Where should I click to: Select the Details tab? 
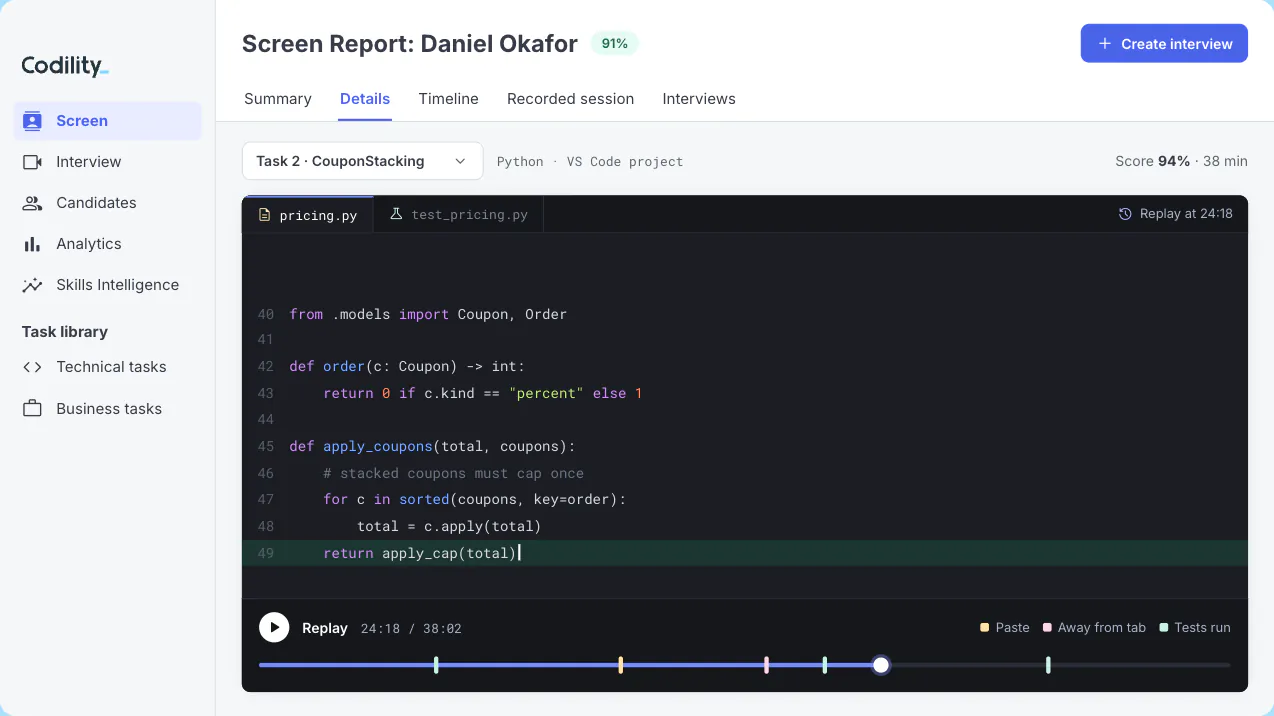point(365,99)
